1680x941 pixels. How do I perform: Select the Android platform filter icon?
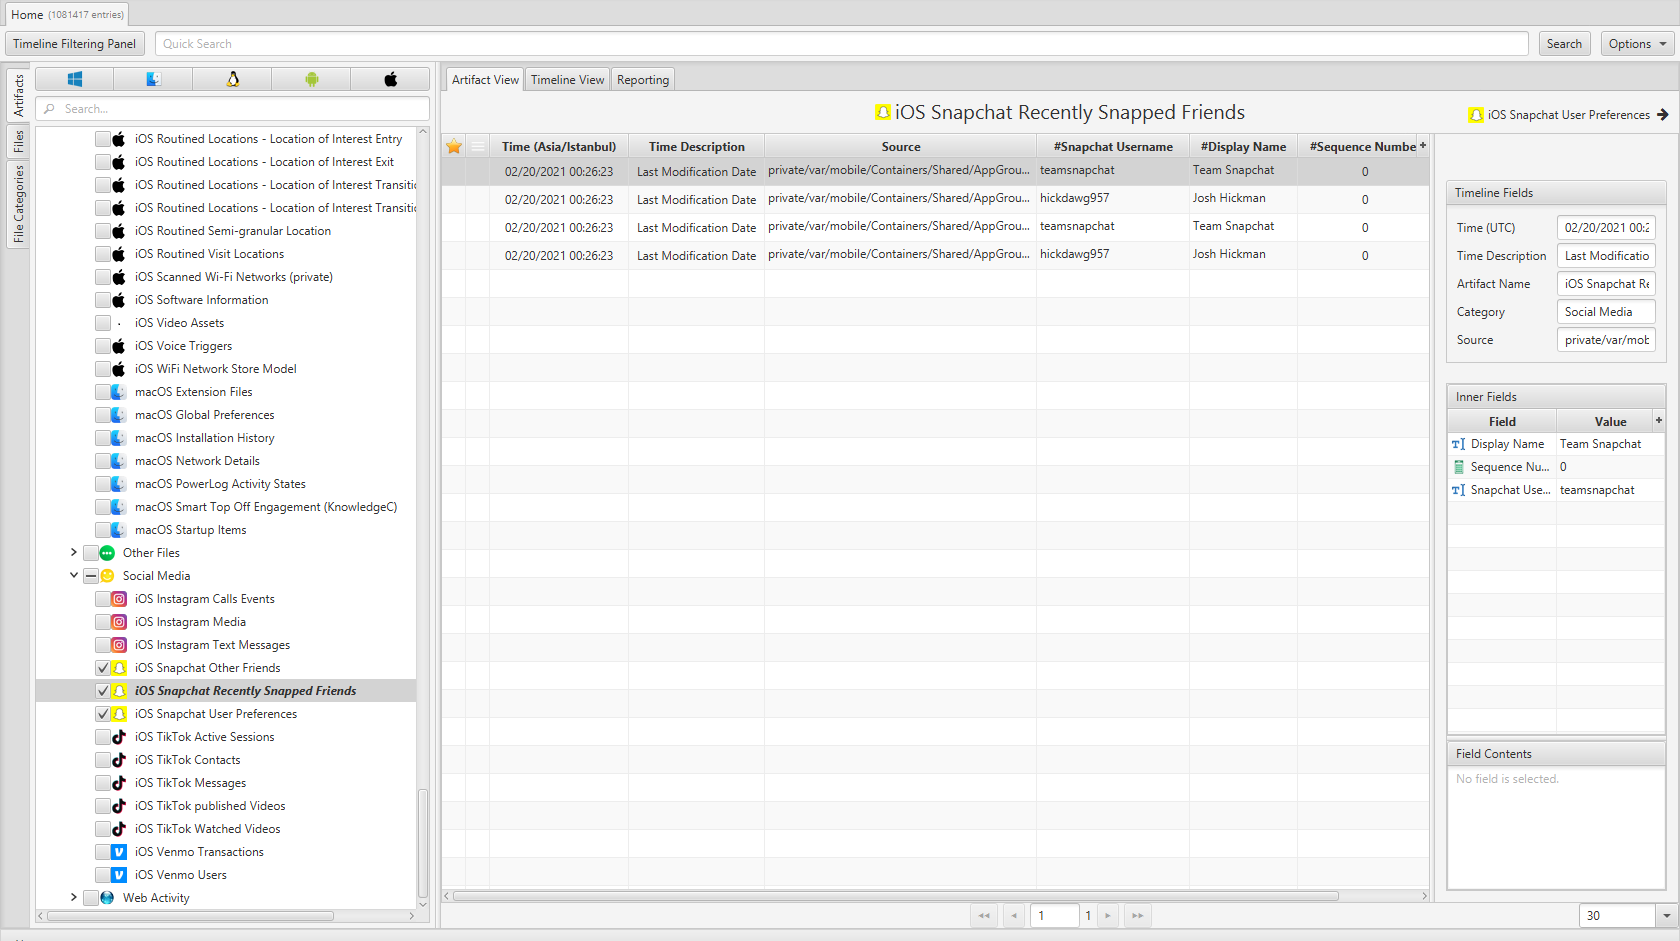312,79
